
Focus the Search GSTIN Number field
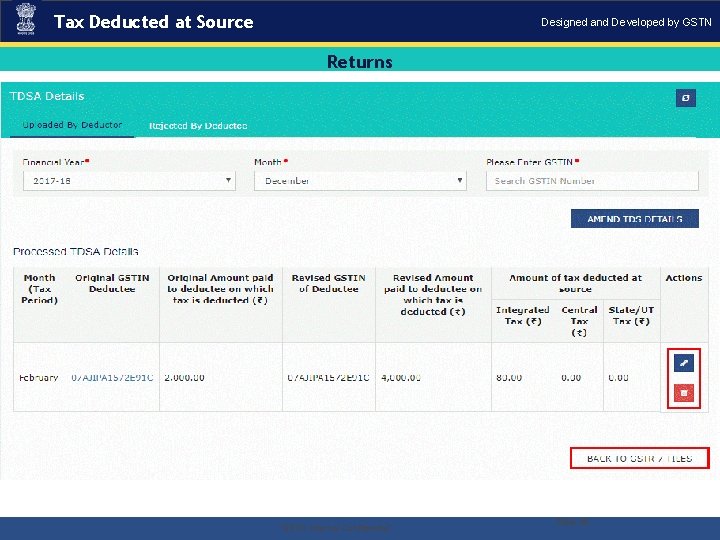[x=592, y=180]
